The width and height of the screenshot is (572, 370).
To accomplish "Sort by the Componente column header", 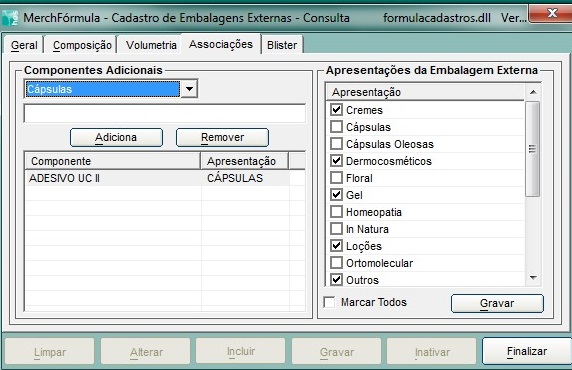I will [x=112, y=161].
